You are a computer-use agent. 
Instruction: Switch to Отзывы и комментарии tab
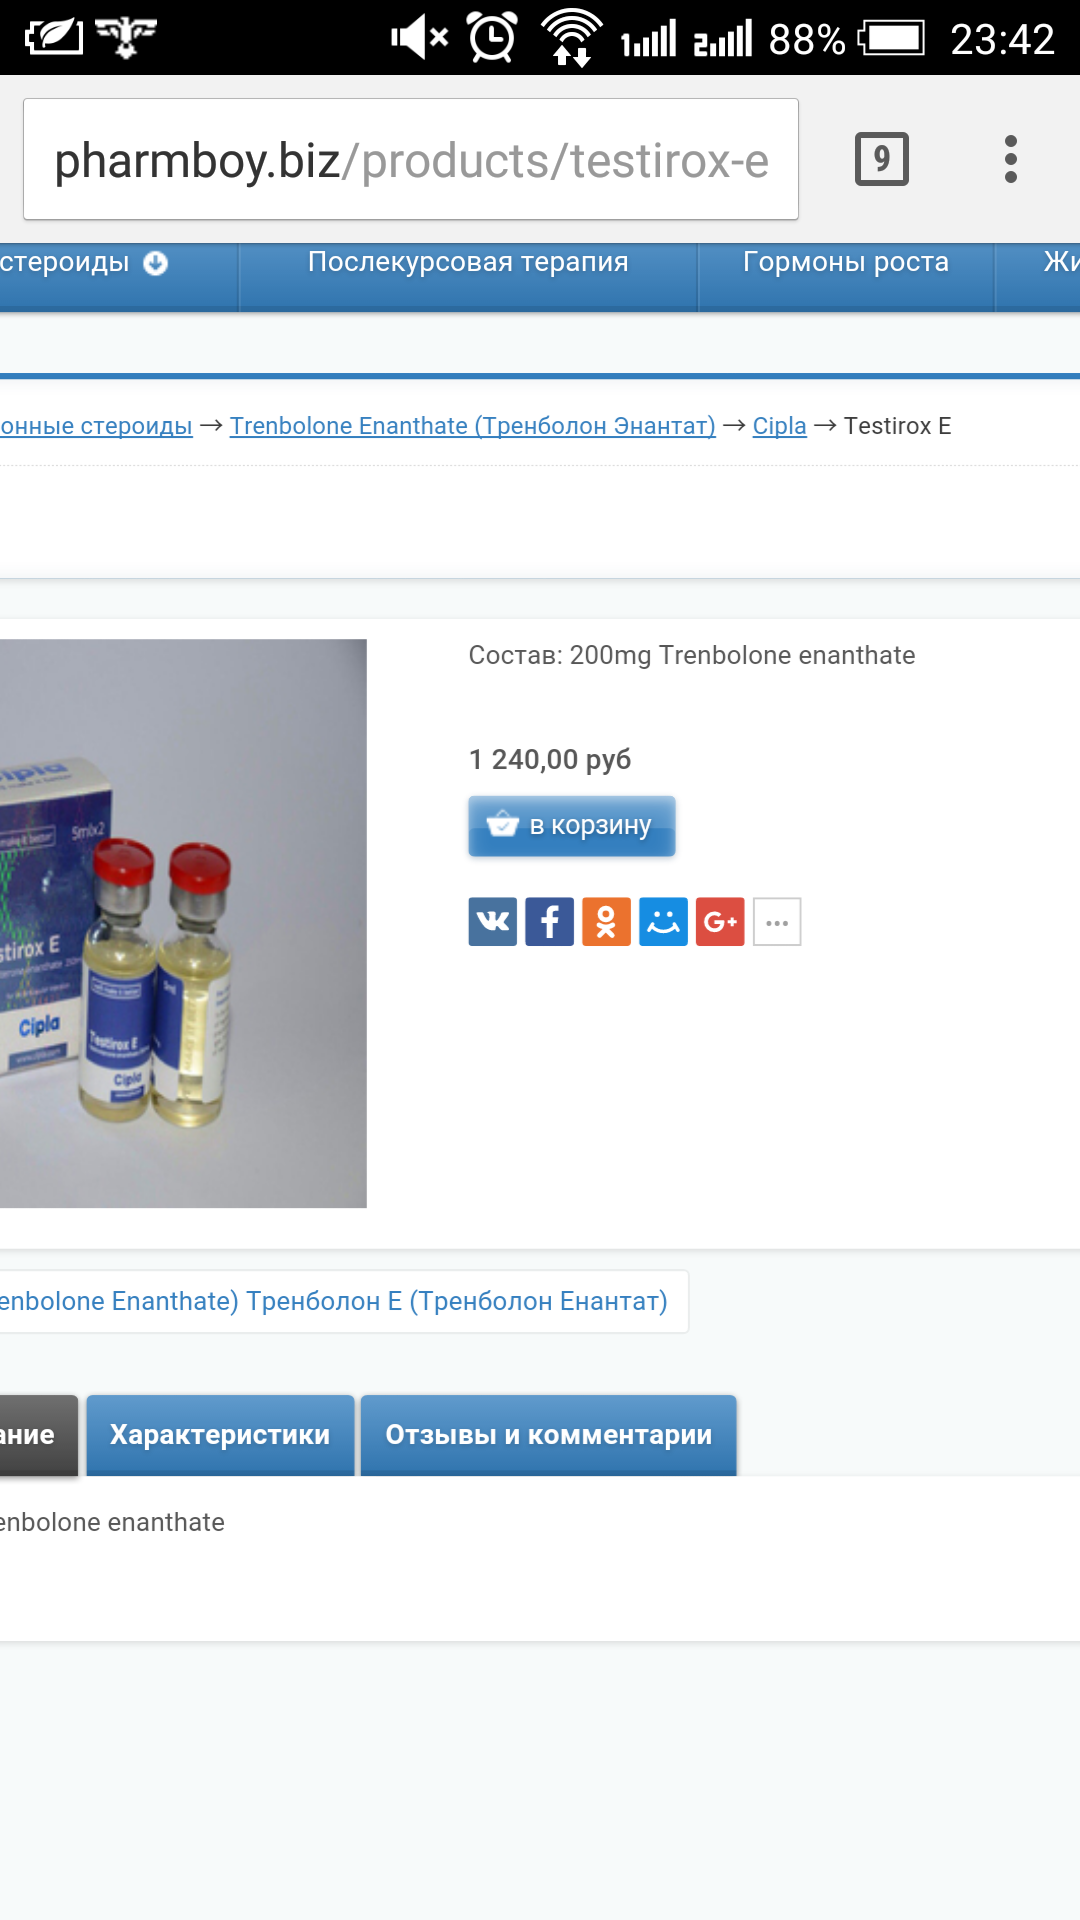(549, 1435)
